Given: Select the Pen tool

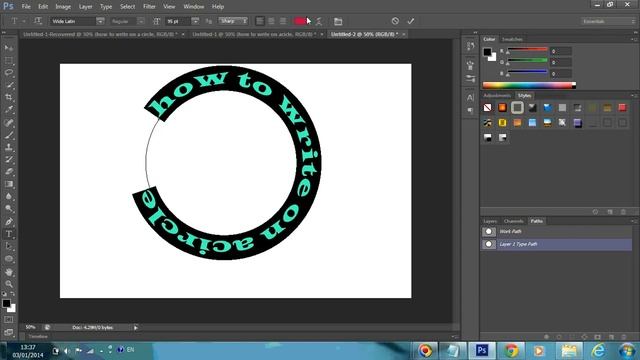Looking at the screenshot, I should click(9, 222).
